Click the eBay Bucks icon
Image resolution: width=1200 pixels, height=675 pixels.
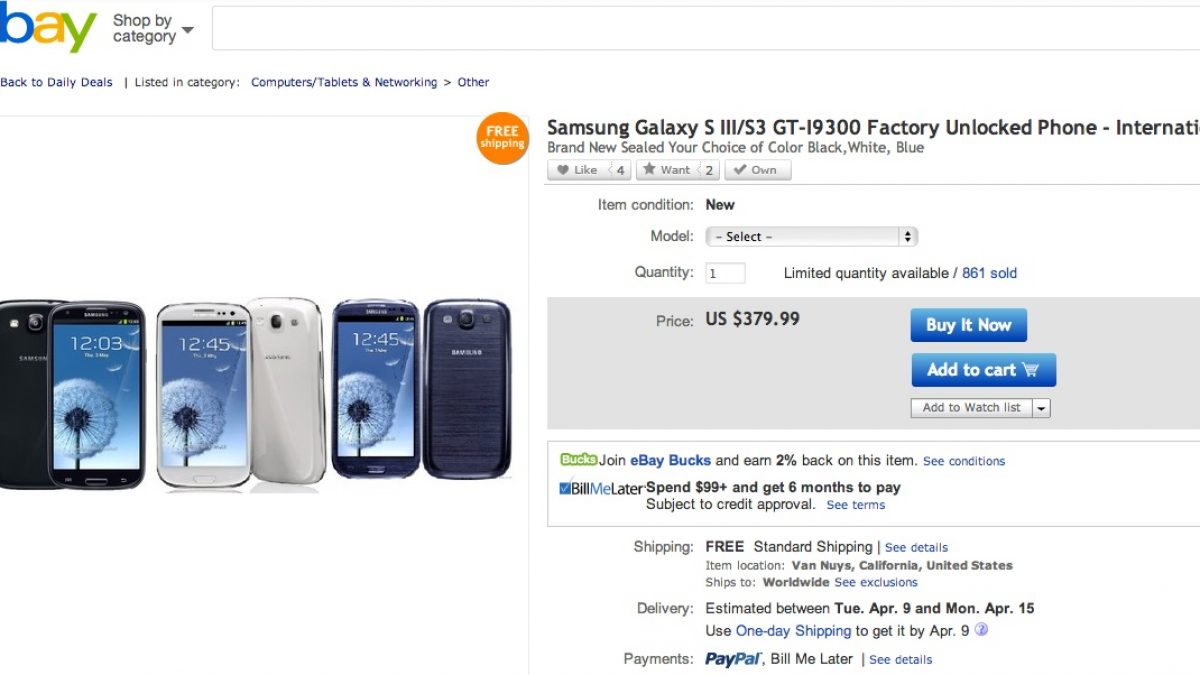[x=578, y=460]
